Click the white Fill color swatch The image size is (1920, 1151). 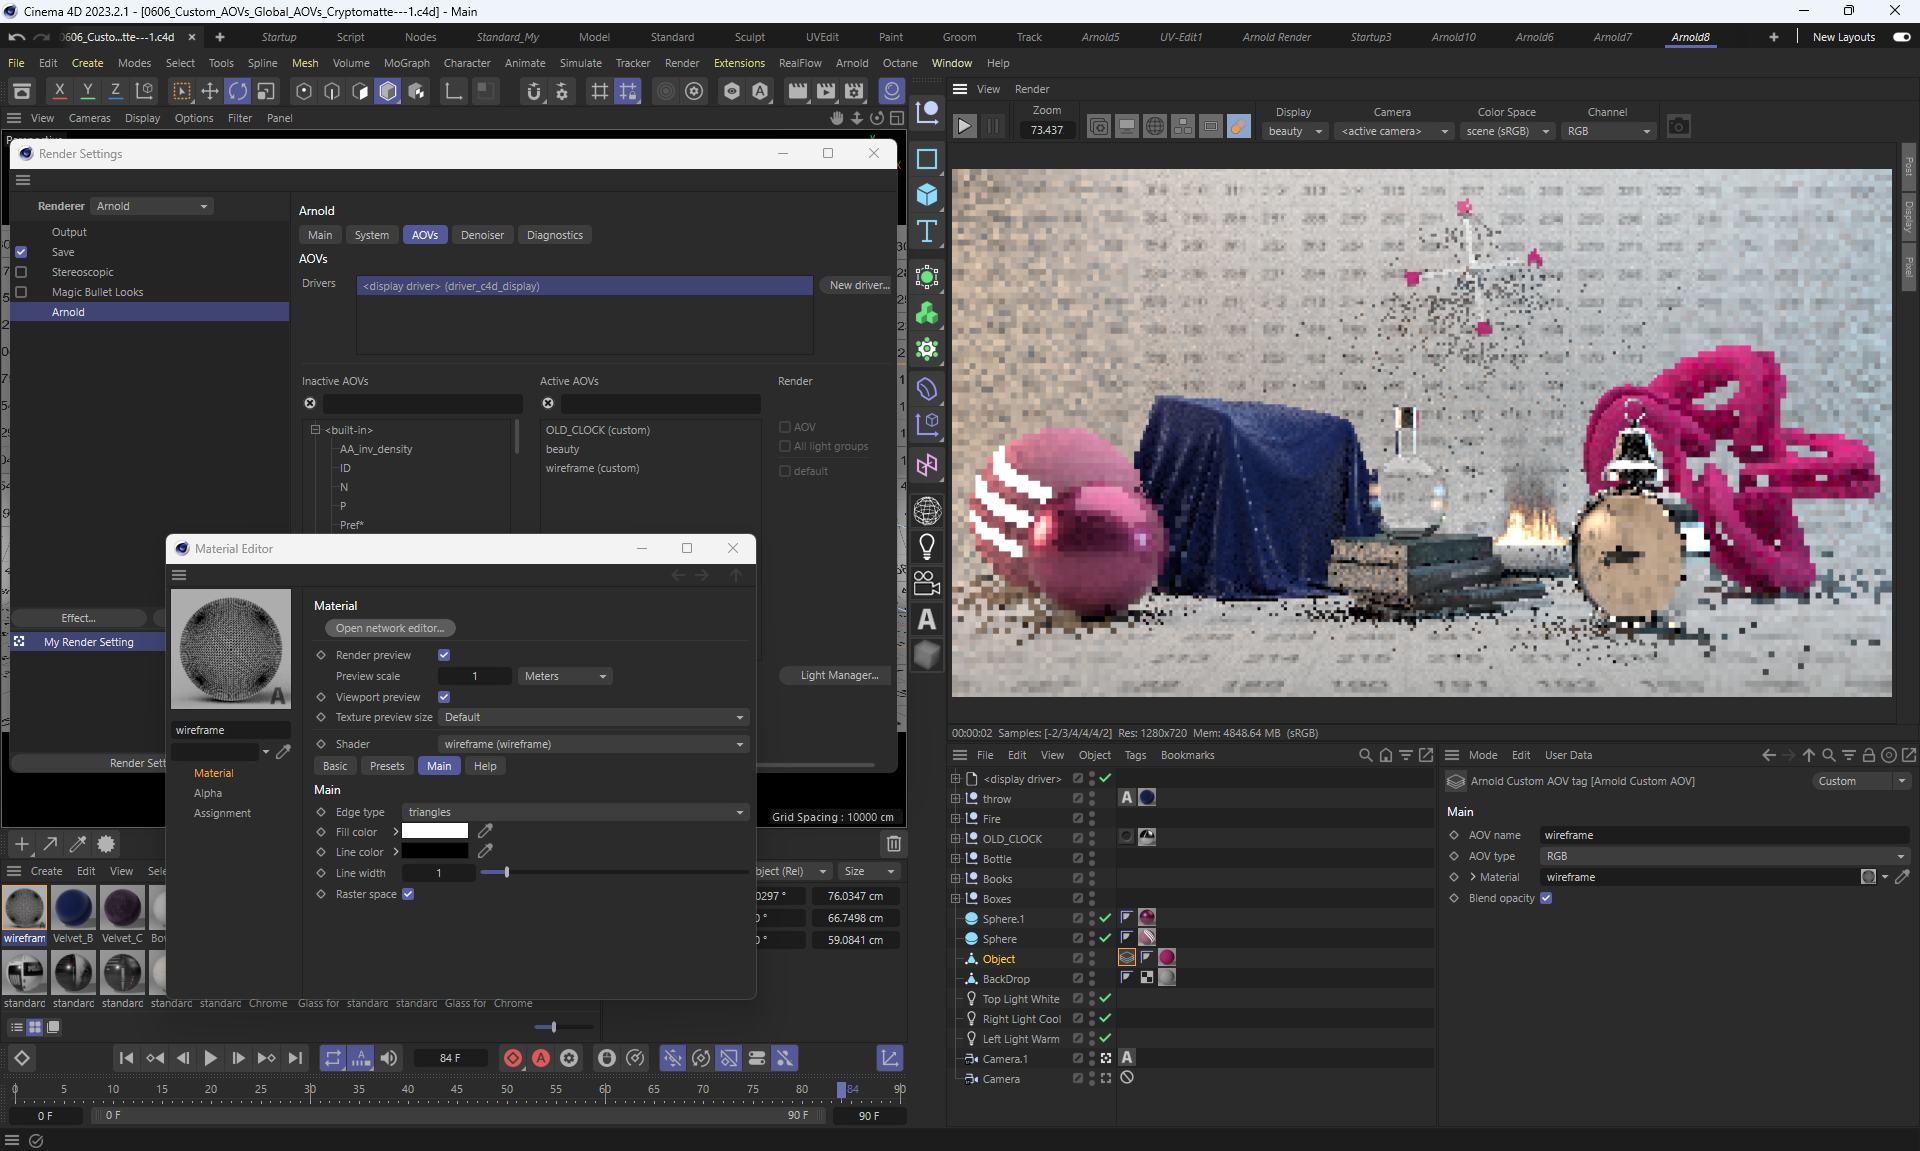(x=435, y=831)
